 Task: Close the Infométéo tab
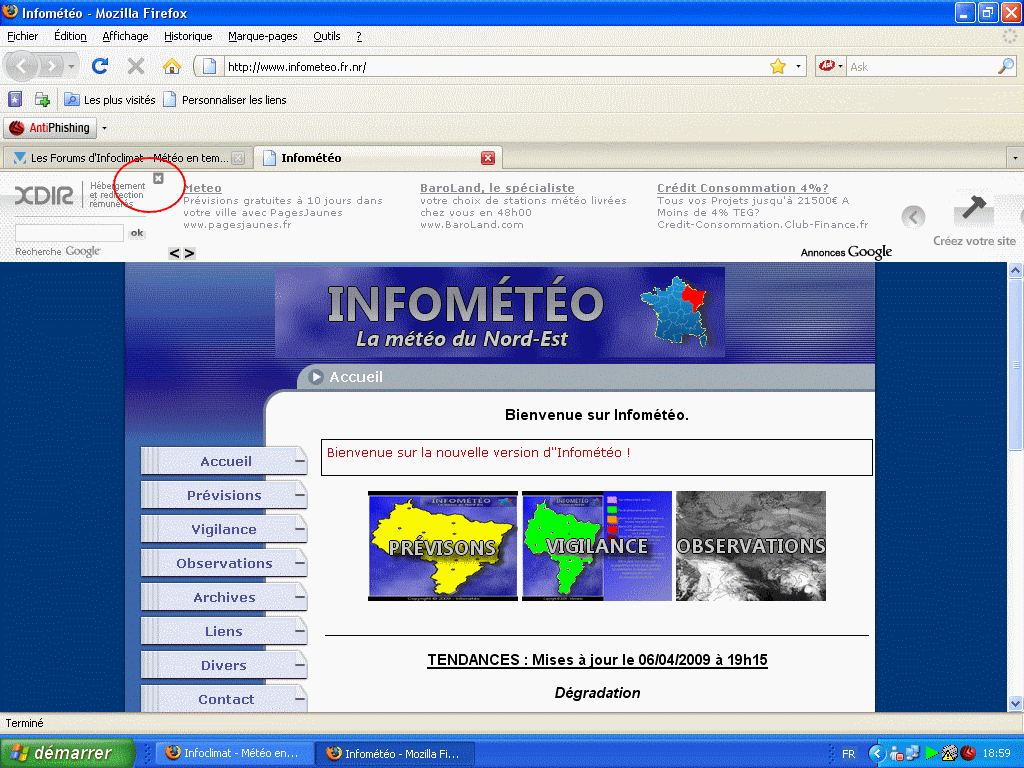click(x=488, y=158)
